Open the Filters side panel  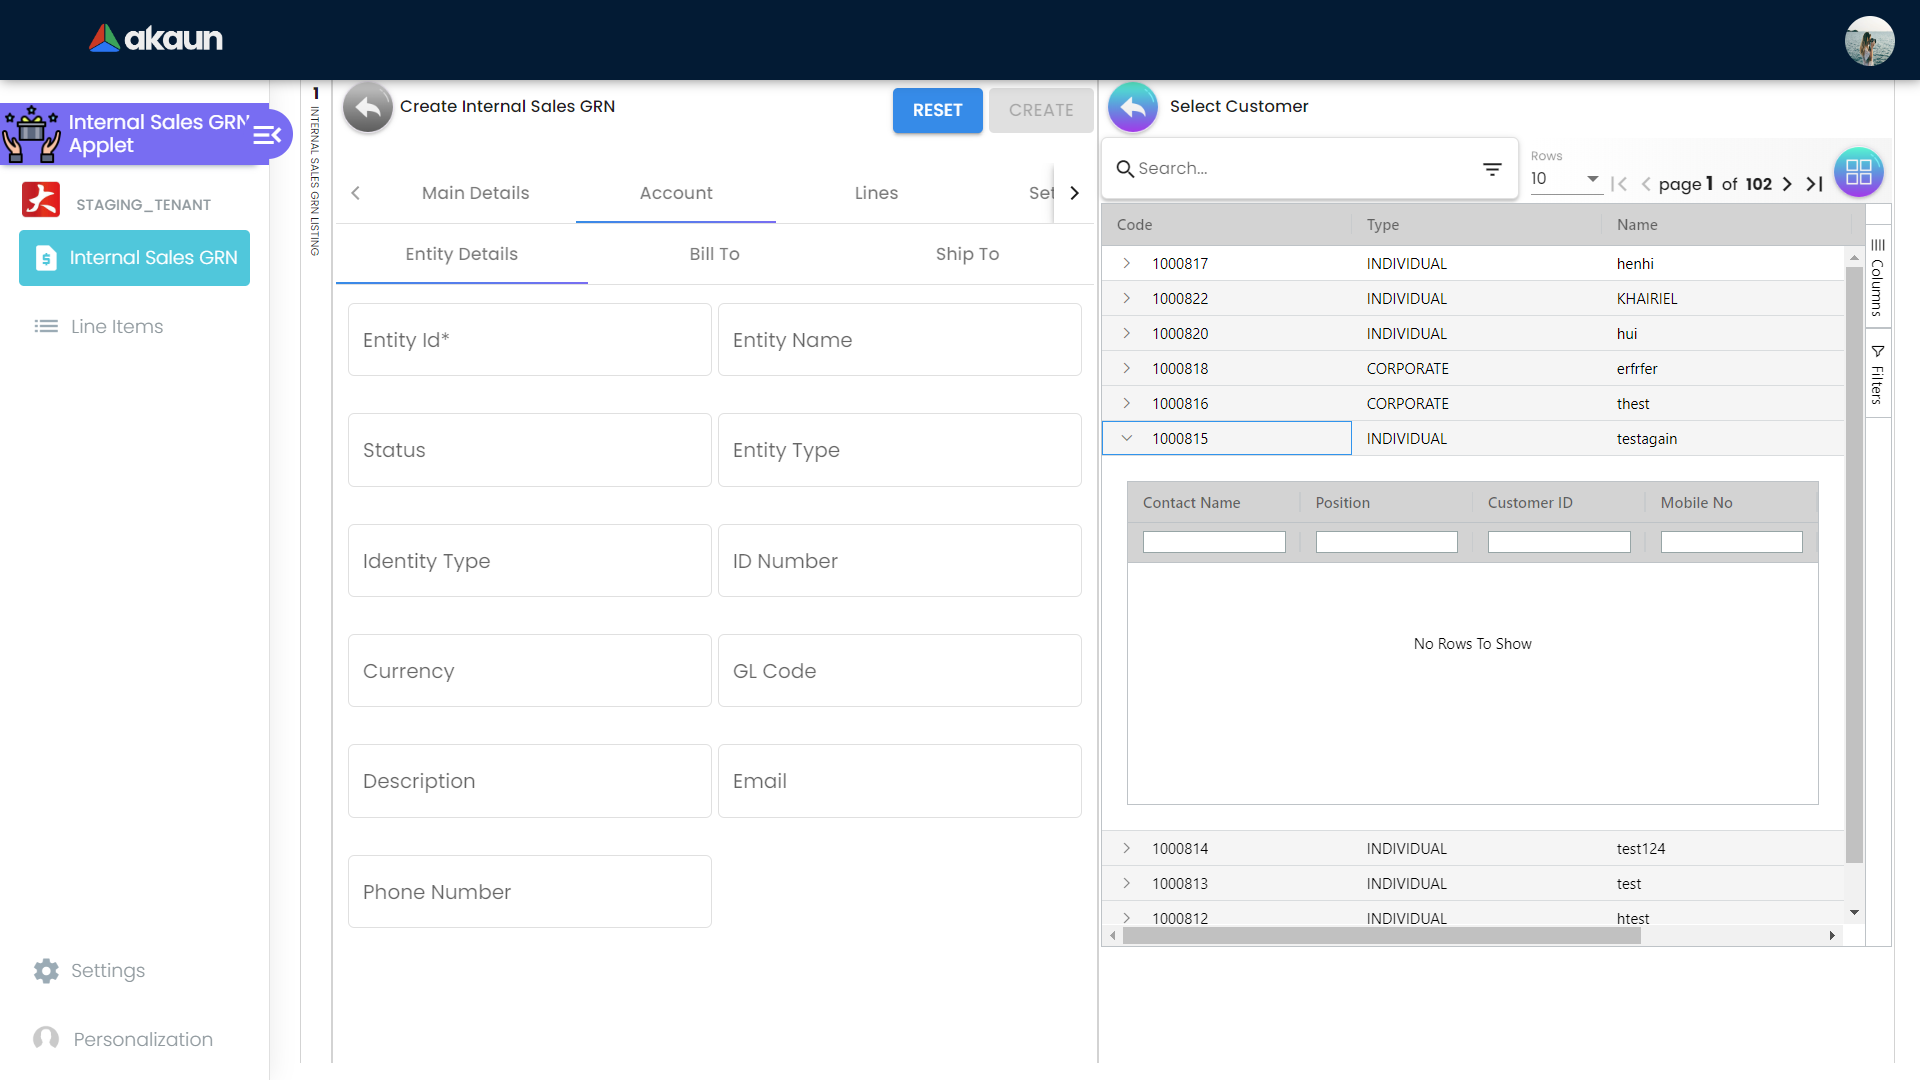click(x=1878, y=375)
